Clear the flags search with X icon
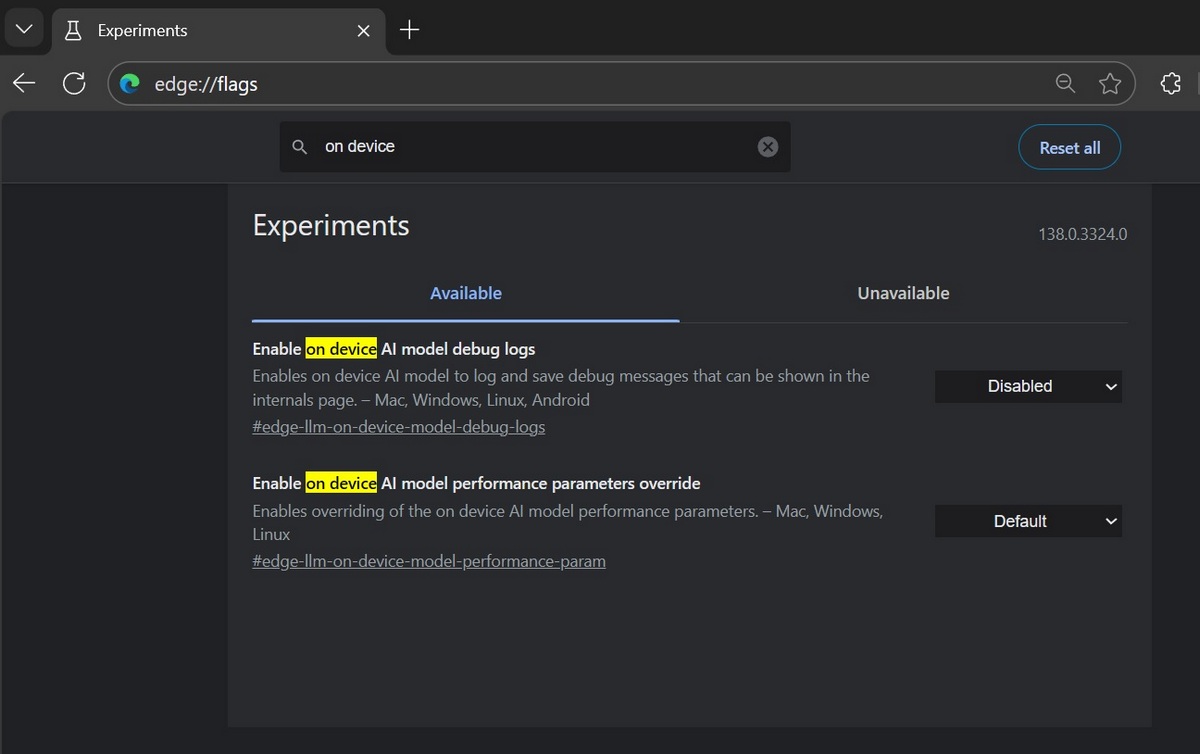The height and width of the screenshot is (754, 1200). click(x=767, y=147)
